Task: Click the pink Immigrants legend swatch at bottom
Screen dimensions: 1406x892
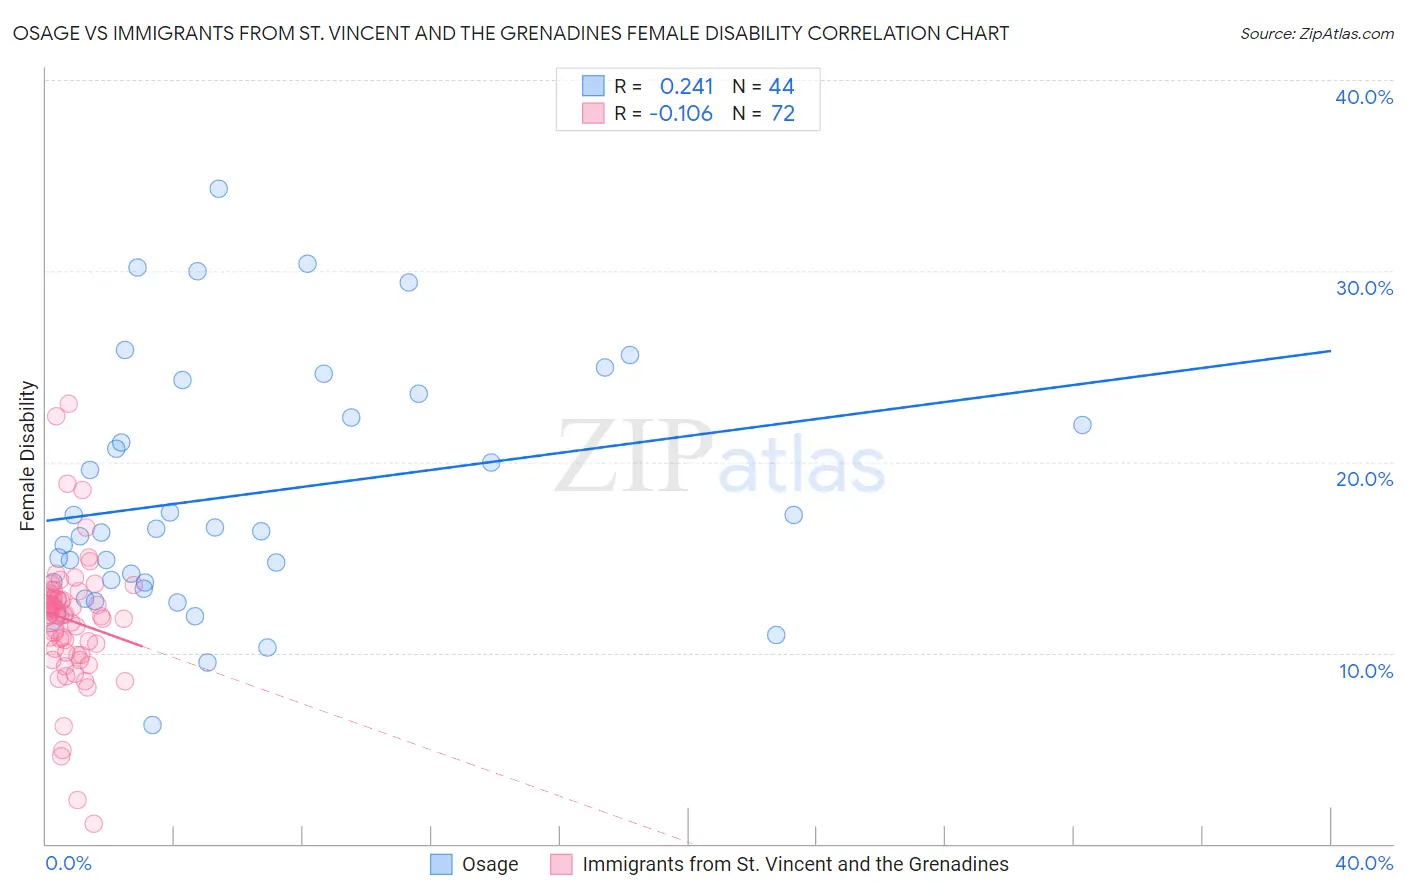Action: click(562, 864)
